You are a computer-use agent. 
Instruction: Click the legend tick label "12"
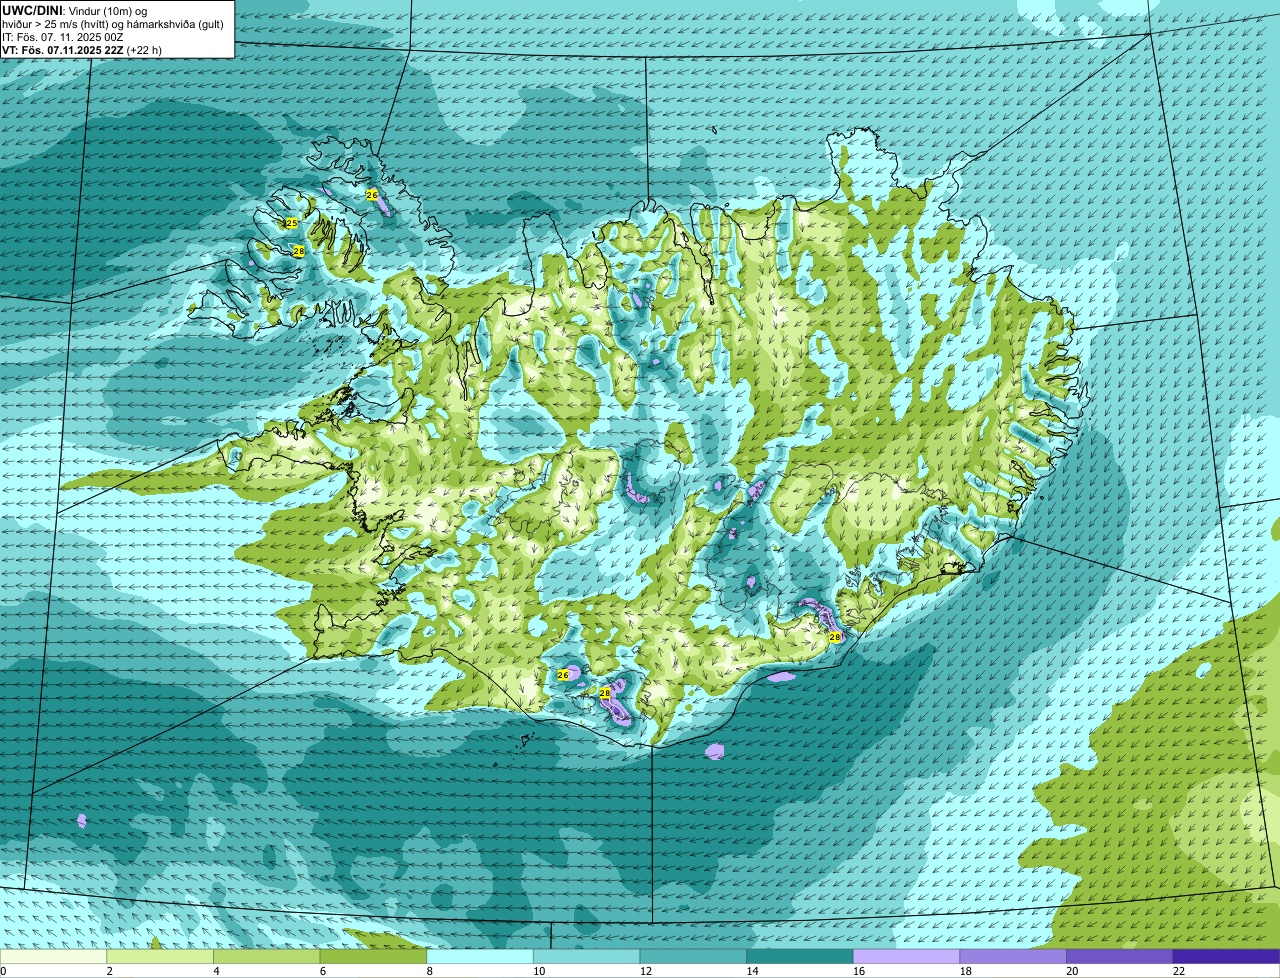coord(645,971)
